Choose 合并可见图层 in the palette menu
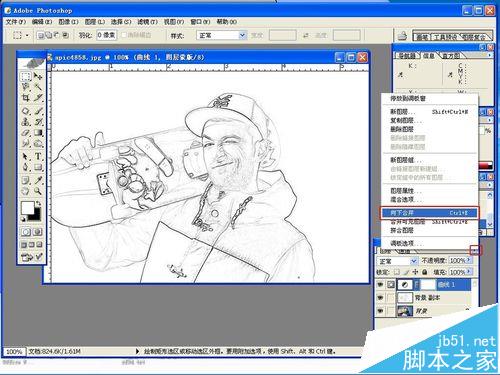Viewport: 500px width, 375px height. click(429, 222)
